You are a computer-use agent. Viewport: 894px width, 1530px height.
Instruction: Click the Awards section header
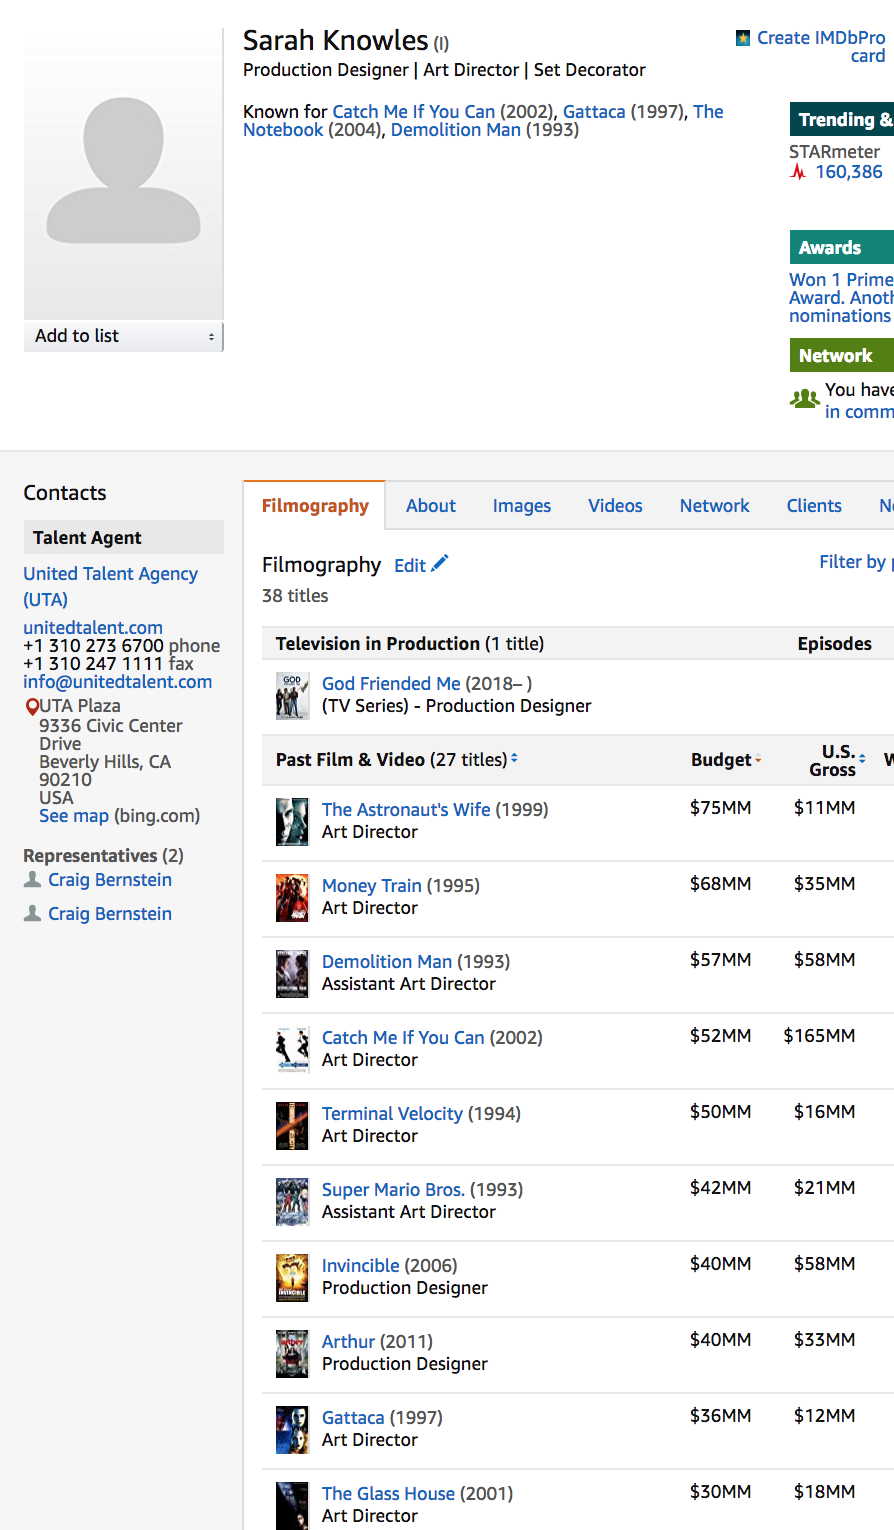tap(842, 248)
